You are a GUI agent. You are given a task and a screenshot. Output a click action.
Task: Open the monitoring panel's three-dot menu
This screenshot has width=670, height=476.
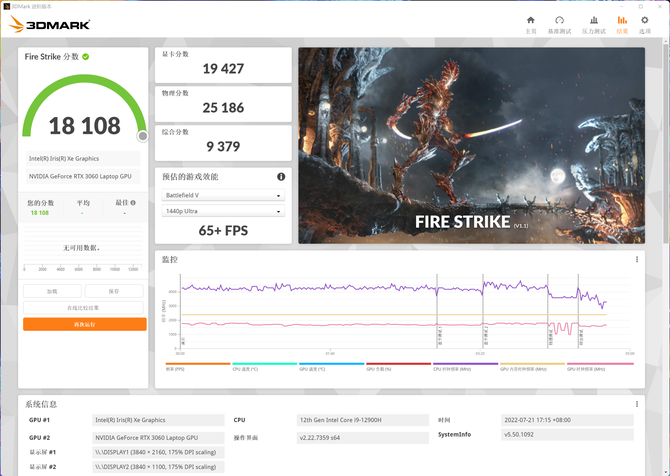[x=637, y=259]
